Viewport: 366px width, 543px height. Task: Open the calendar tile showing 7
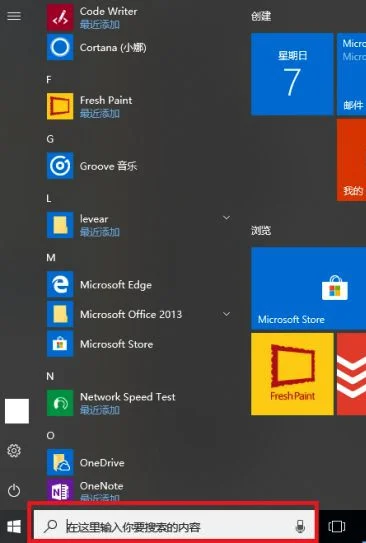(x=292, y=74)
